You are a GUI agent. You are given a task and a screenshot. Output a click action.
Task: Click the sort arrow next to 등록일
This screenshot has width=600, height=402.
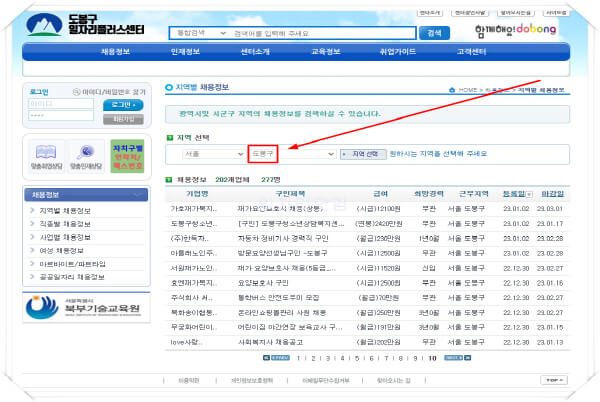529,194
